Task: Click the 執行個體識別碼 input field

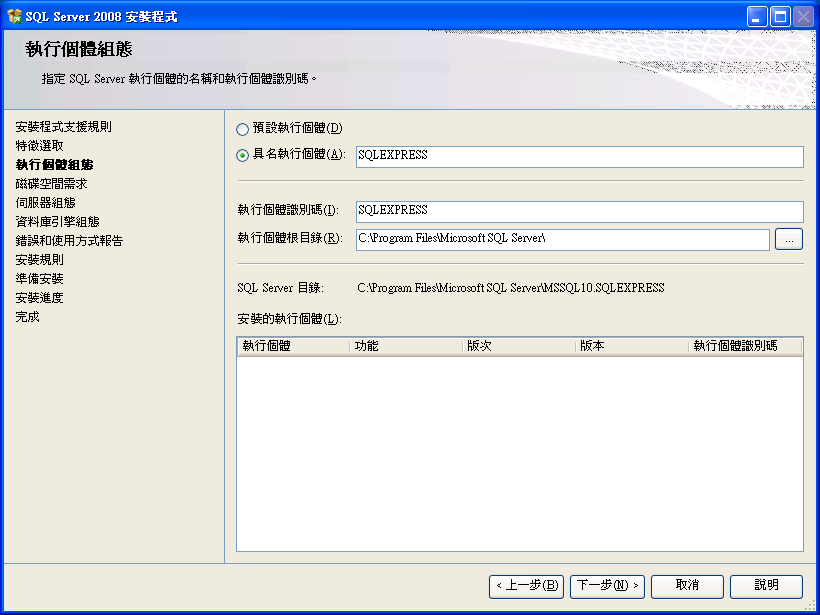Action: [579, 212]
